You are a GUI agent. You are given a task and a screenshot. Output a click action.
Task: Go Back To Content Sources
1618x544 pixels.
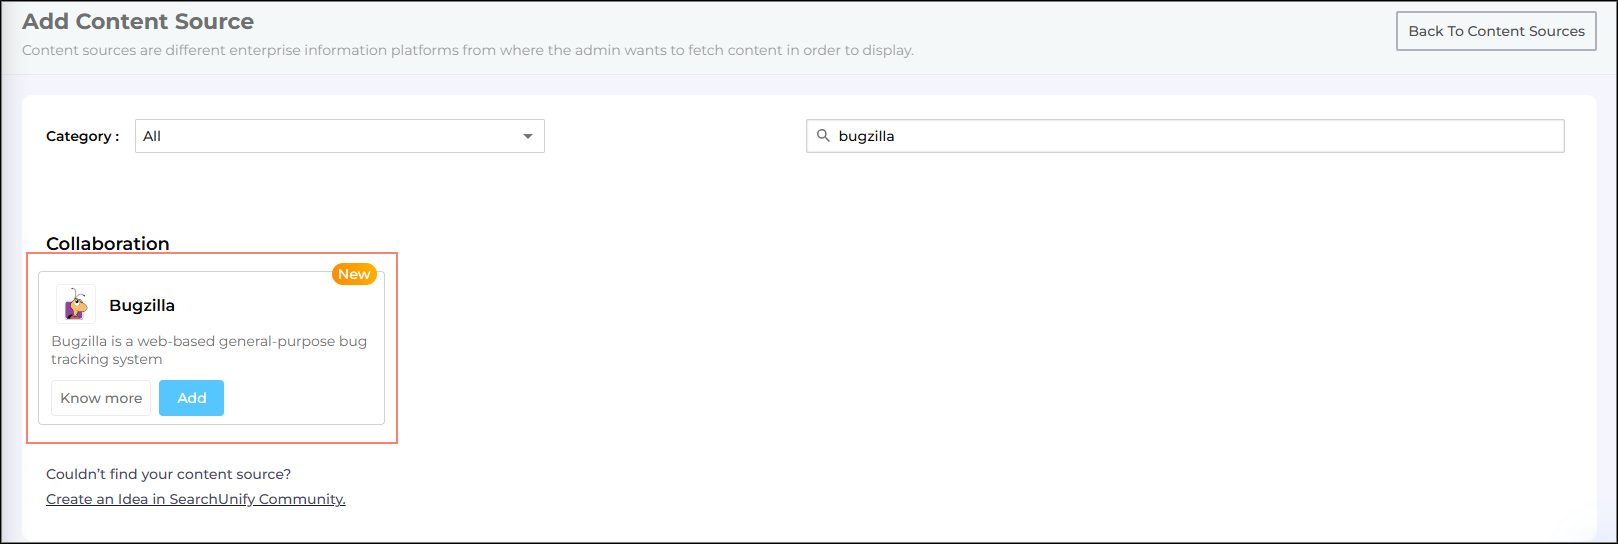(x=1495, y=31)
